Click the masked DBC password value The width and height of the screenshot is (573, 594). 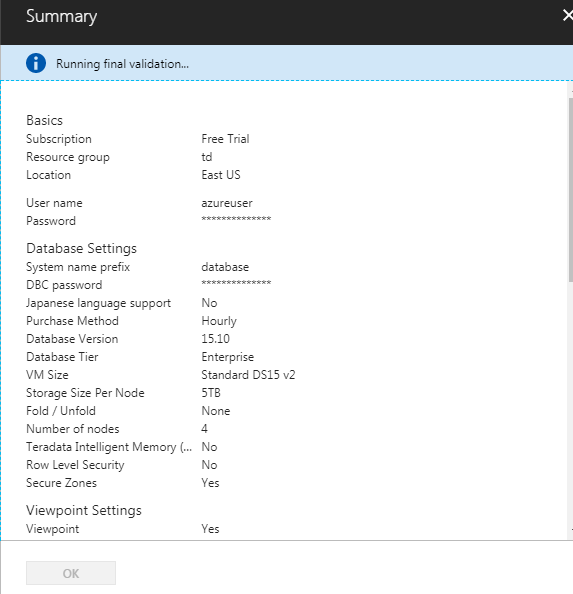click(x=236, y=283)
